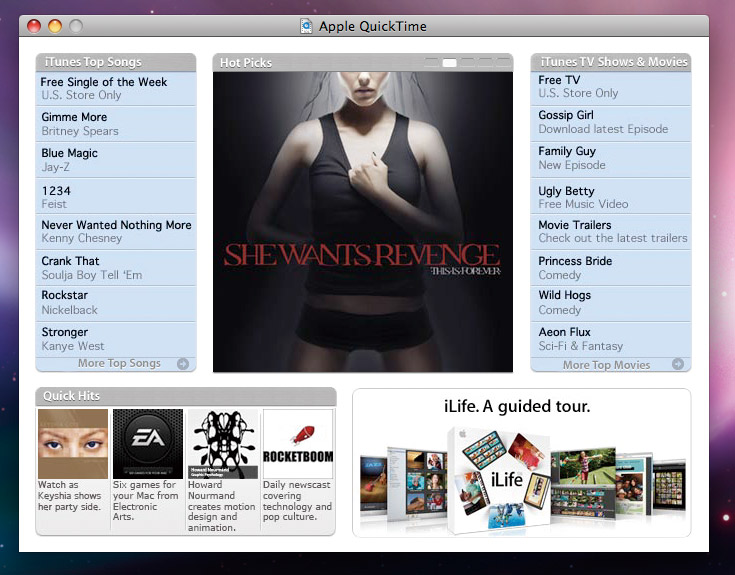
Task: Click the iLife box image
Action: click(498, 480)
